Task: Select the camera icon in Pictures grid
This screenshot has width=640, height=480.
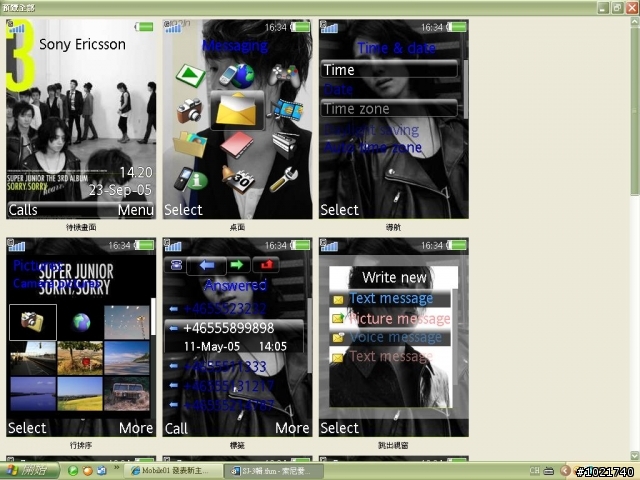Action: tap(33, 322)
